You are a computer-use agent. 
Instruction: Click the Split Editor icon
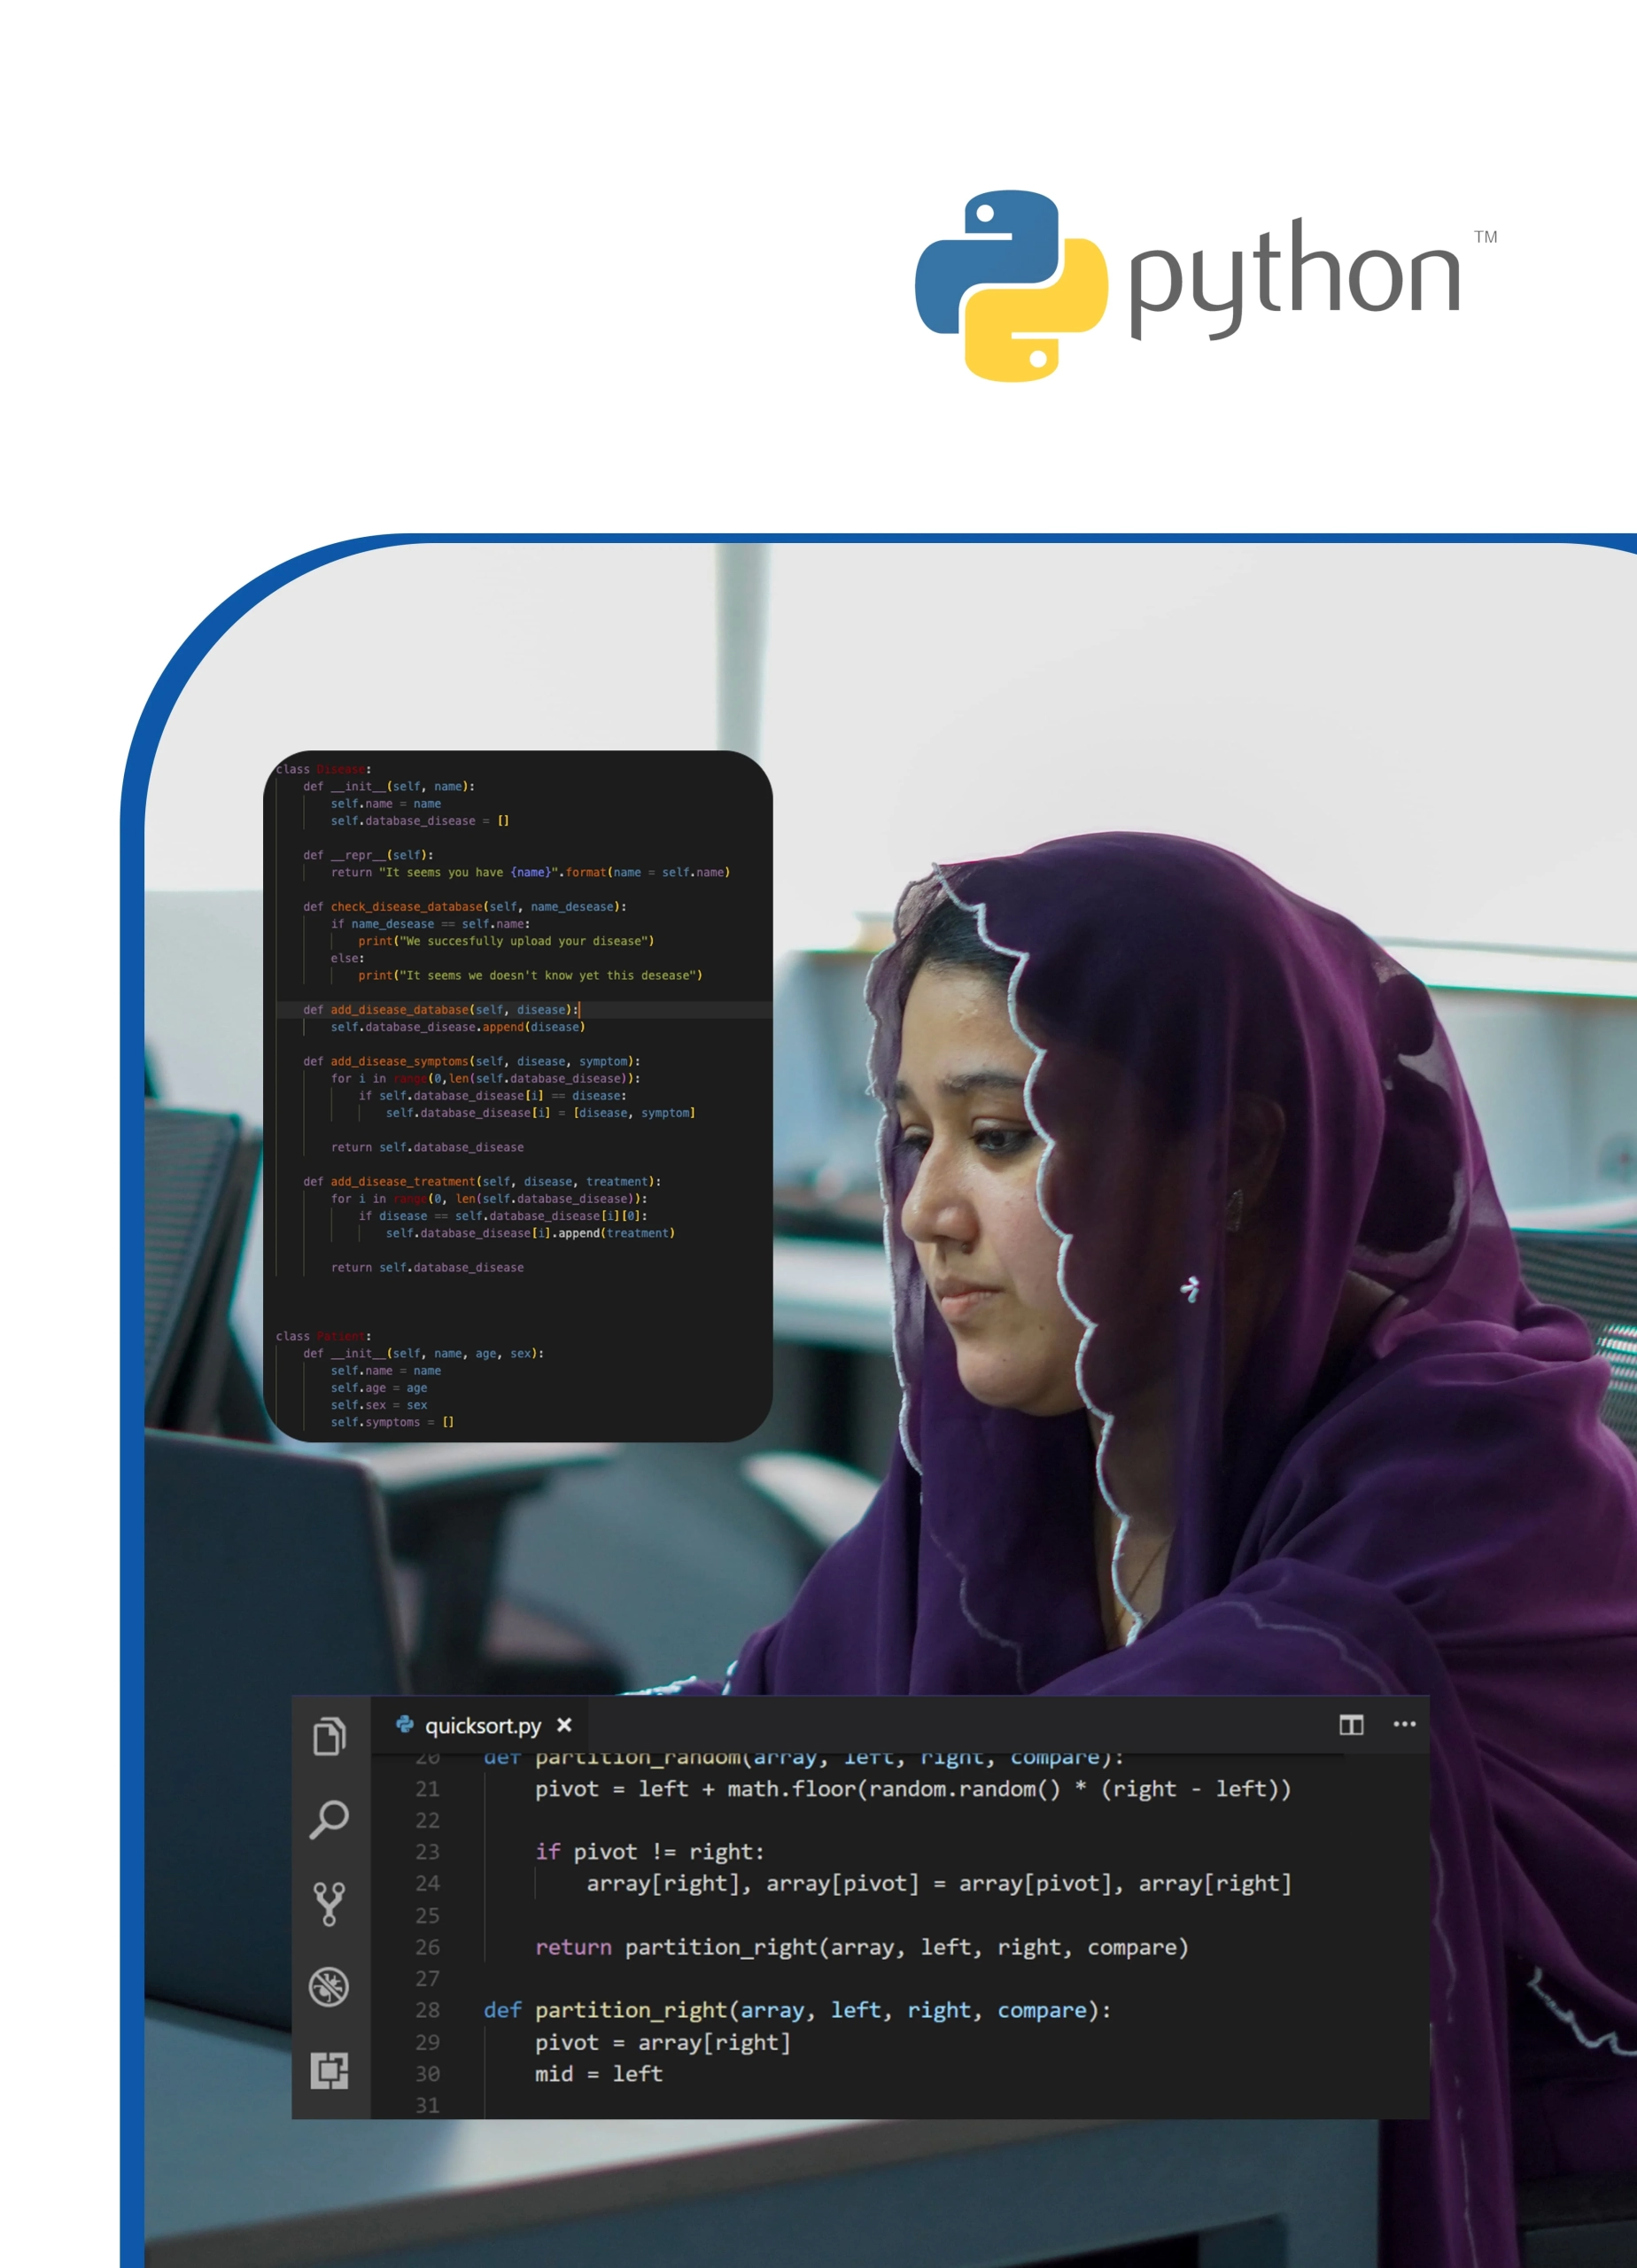tap(1351, 1725)
